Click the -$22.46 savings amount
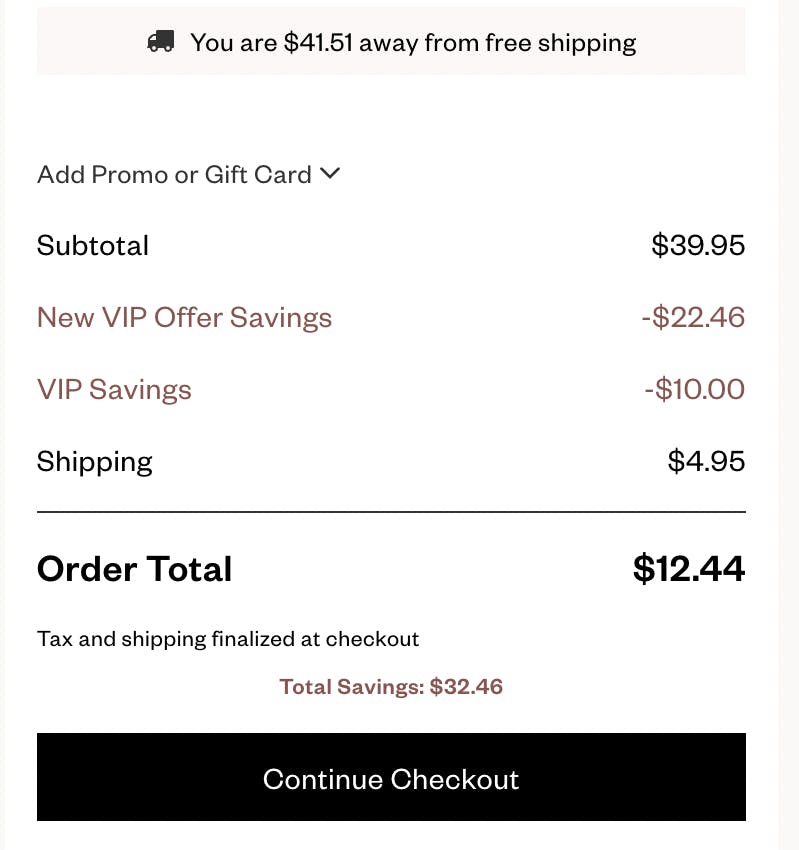The height and width of the screenshot is (850, 799). point(693,318)
